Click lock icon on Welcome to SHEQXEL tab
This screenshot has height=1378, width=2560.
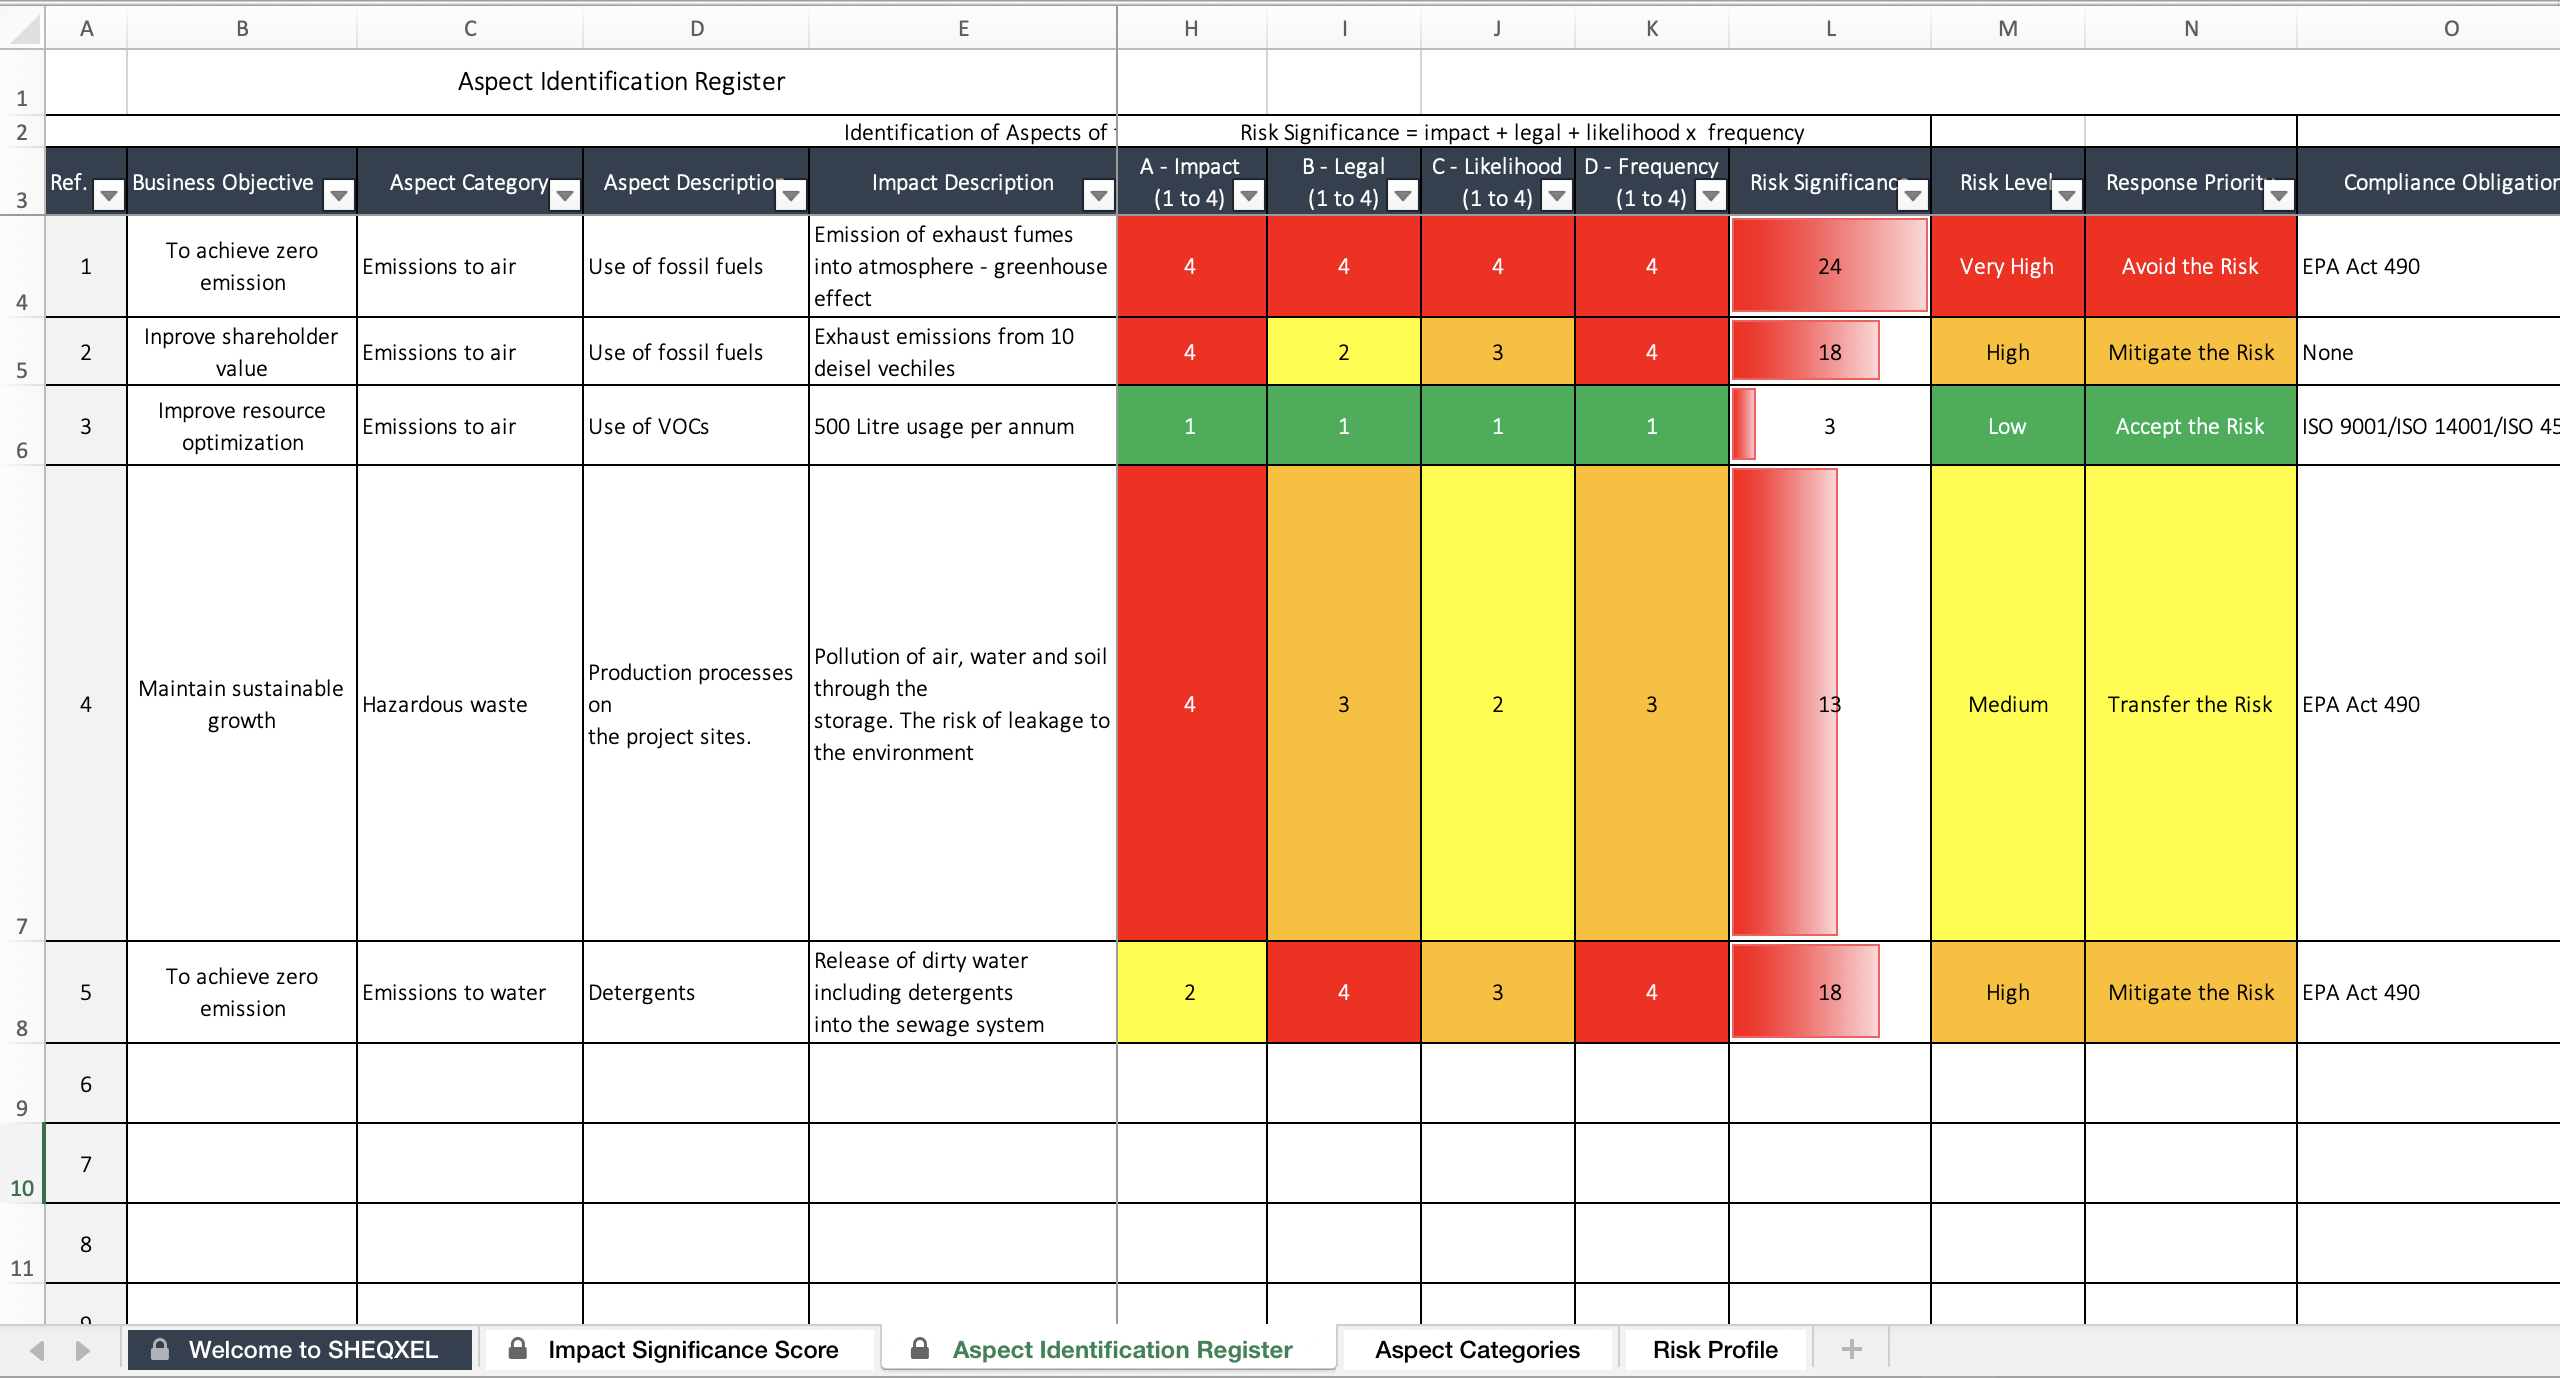[x=159, y=1349]
